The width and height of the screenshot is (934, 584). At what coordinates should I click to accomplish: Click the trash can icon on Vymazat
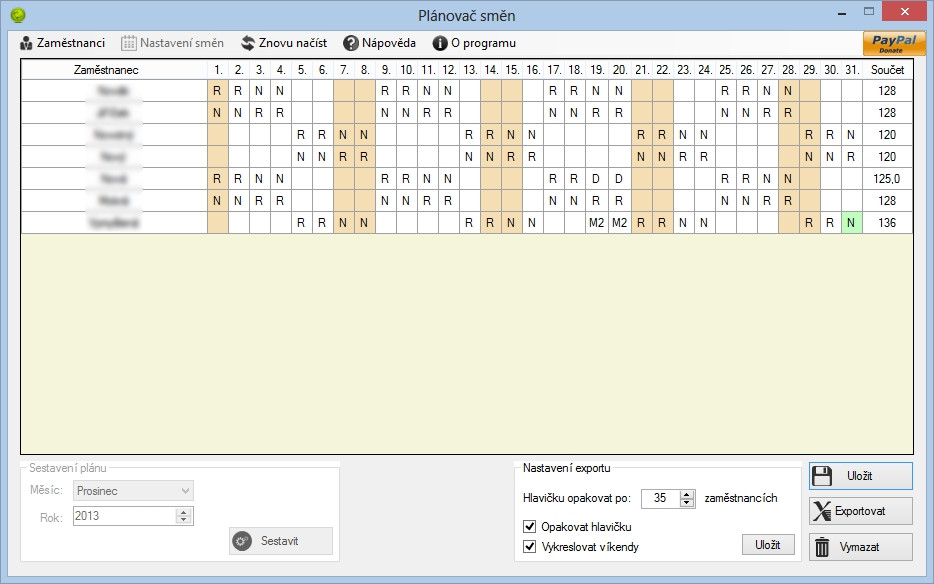pos(822,546)
